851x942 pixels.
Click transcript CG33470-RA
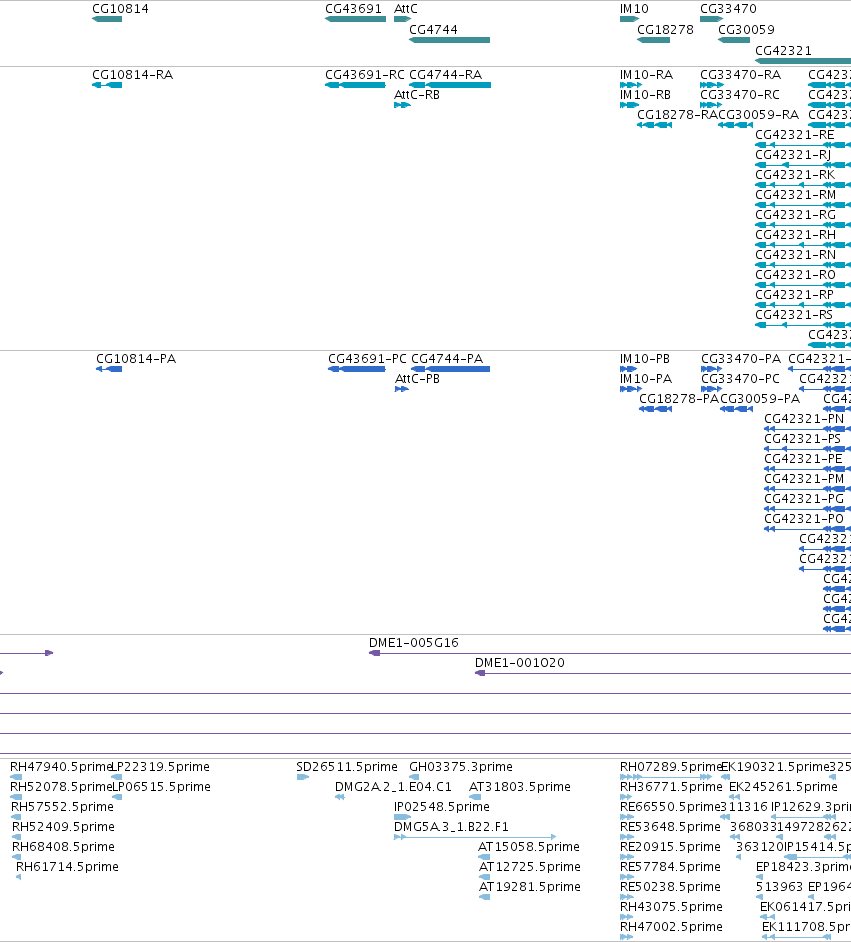[740, 75]
